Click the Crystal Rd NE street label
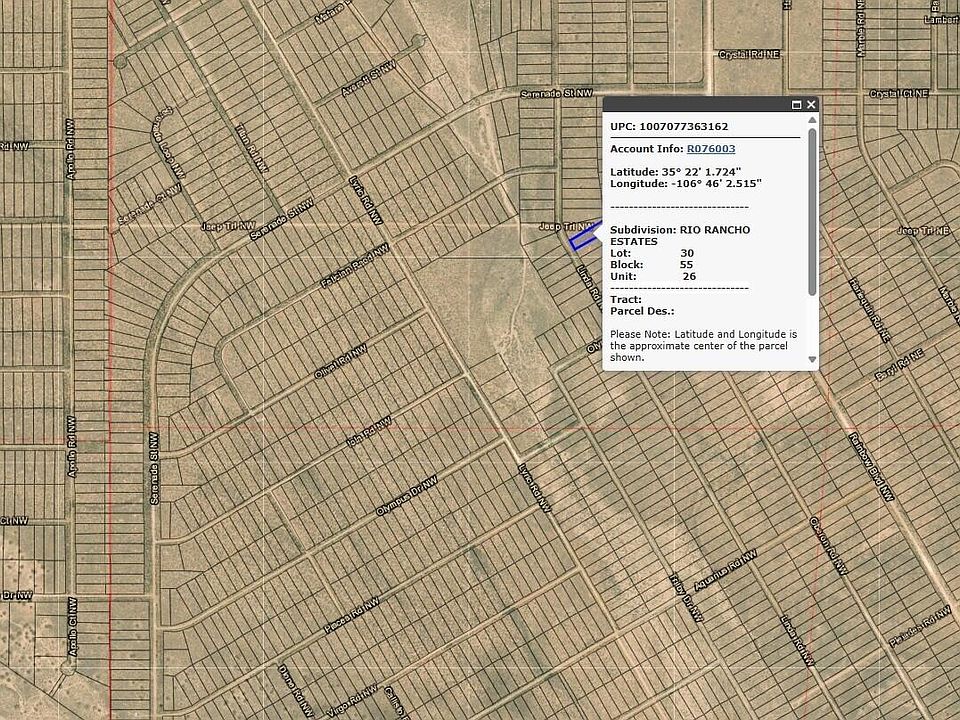Image resolution: width=960 pixels, height=720 pixels. point(749,54)
